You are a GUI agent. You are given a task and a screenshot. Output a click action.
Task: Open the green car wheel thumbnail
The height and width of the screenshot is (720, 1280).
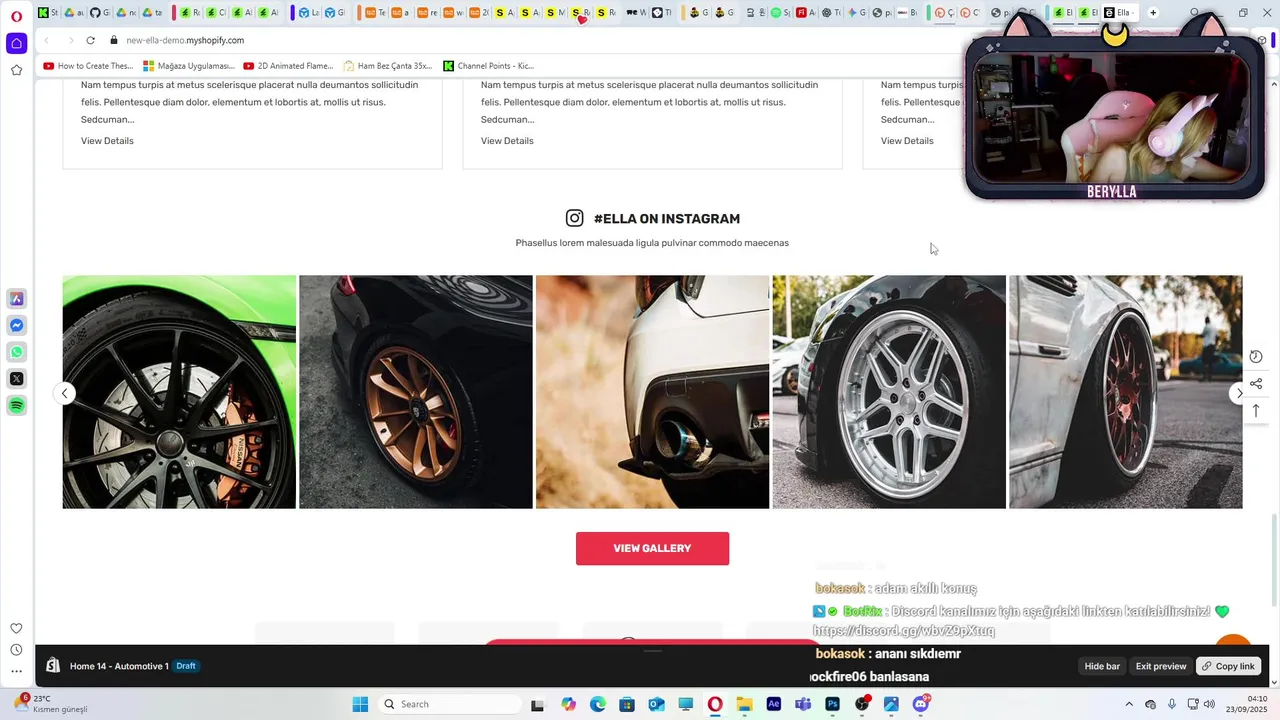click(x=179, y=392)
